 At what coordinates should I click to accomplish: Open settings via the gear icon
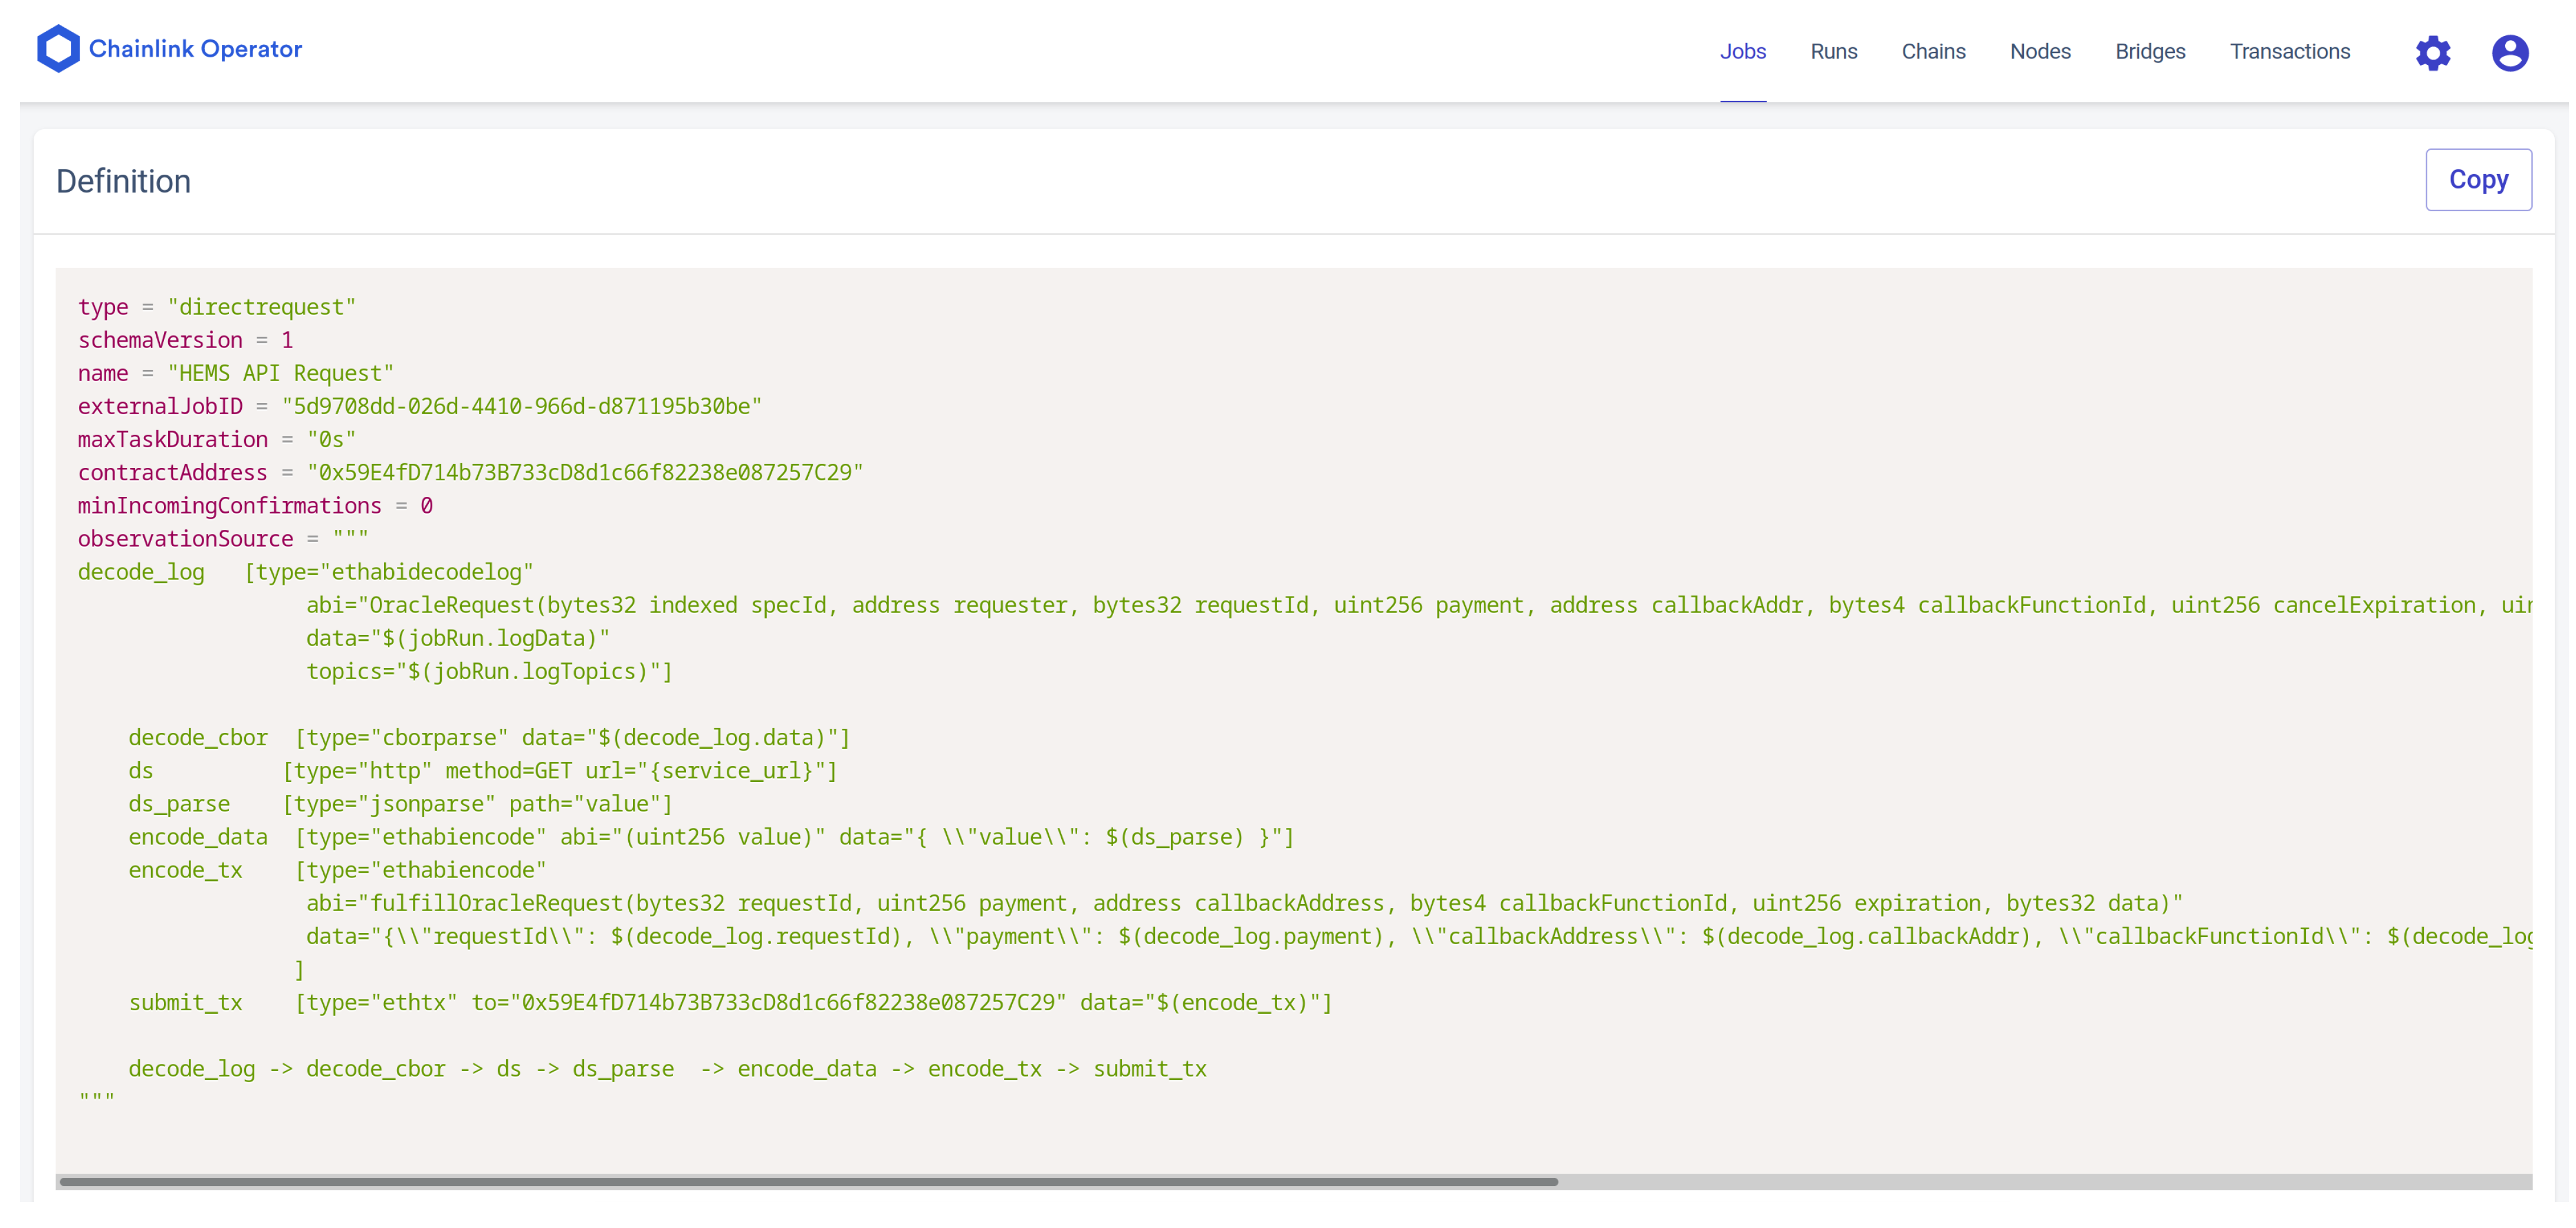click(2432, 52)
